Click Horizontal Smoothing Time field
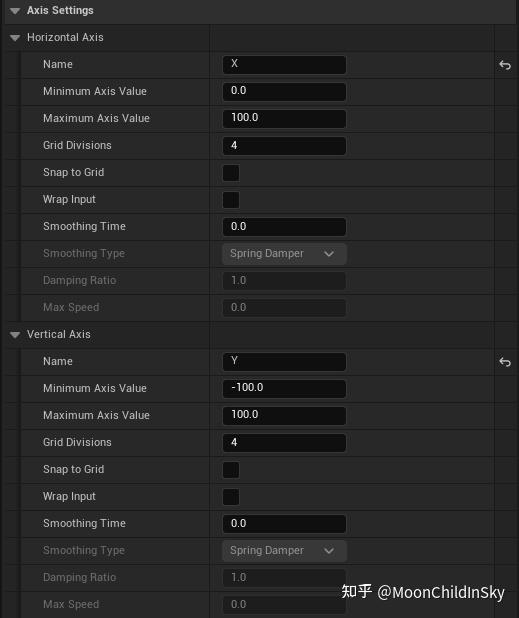Image resolution: width=519 pixels, height=618 pixels. [x=284, y=227]
